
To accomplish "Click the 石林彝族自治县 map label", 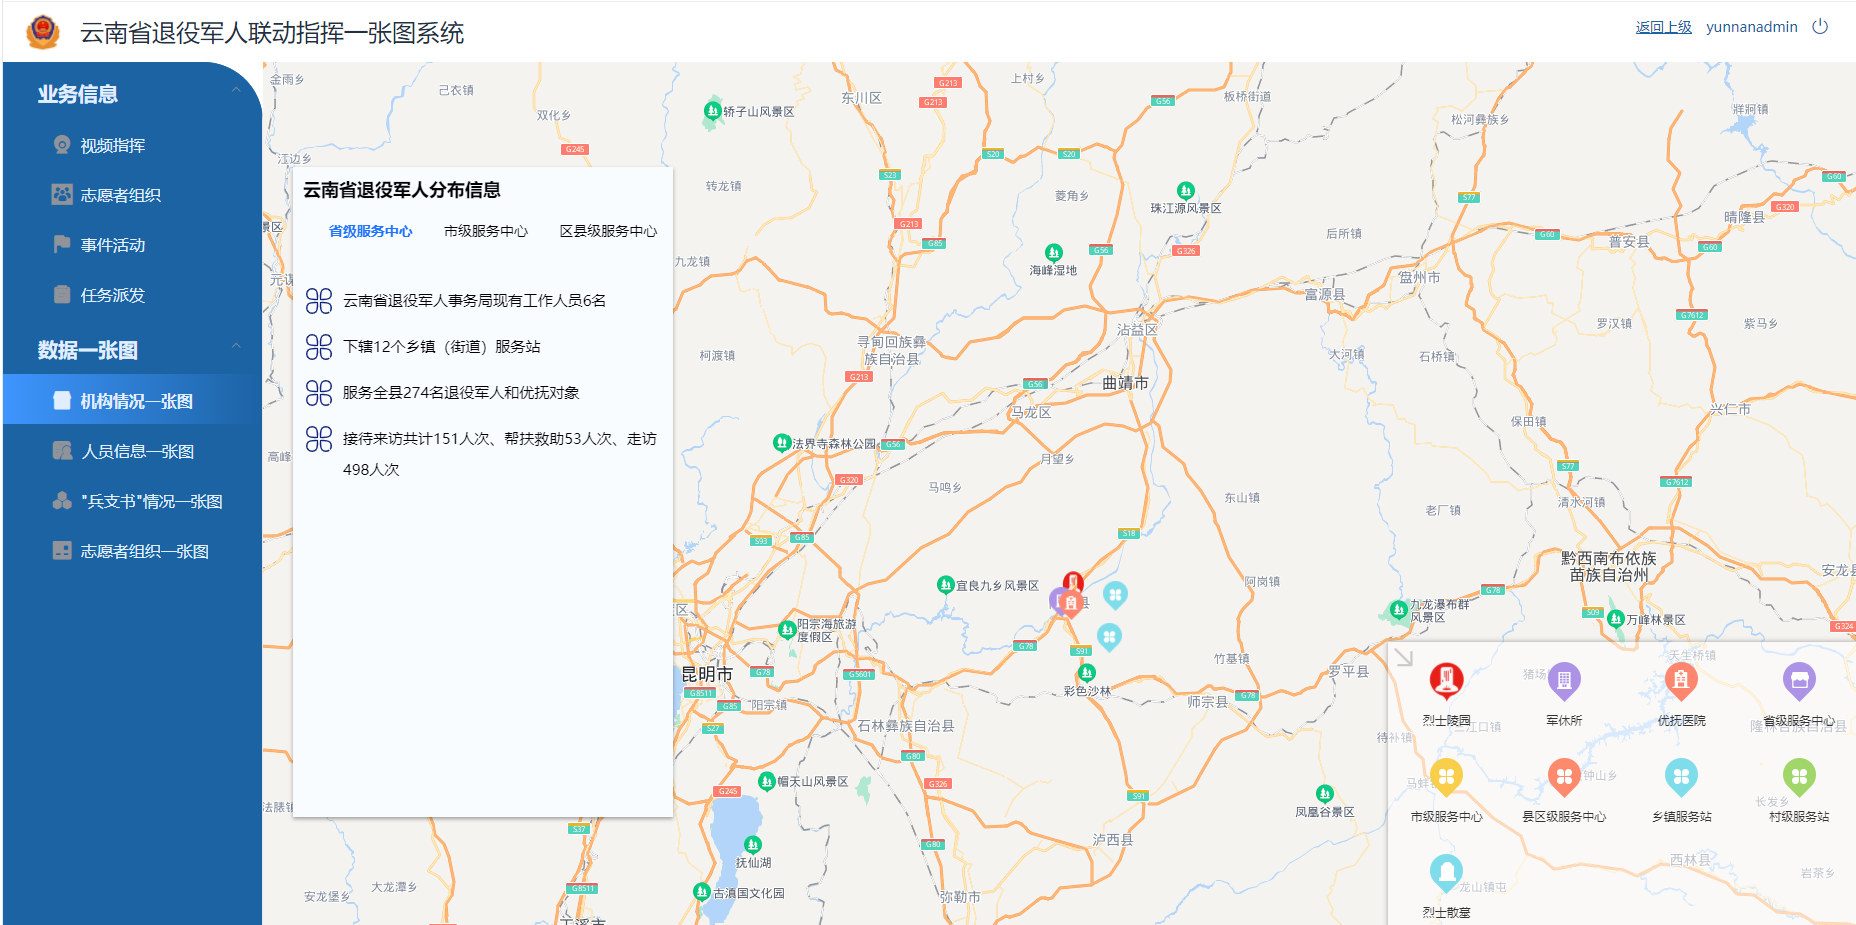I will pyautogui.click(x=905, y=726).
